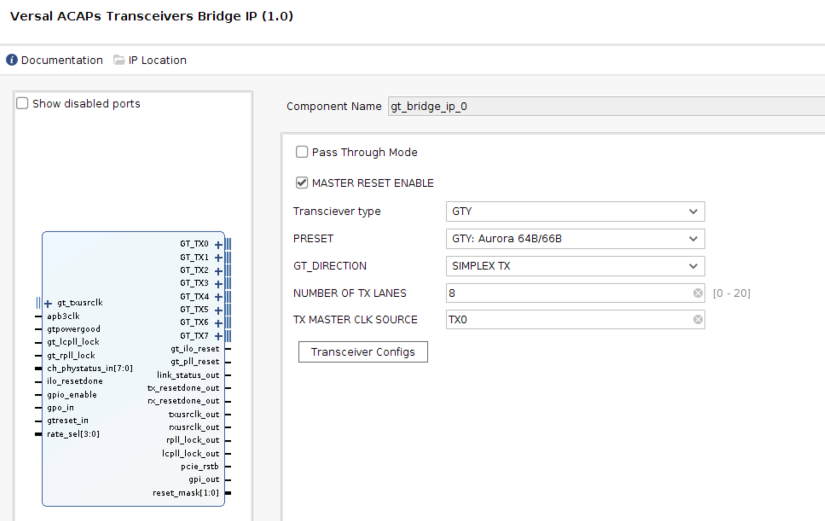
Task: Select the link_status_out port label
Action: (188, 375)
